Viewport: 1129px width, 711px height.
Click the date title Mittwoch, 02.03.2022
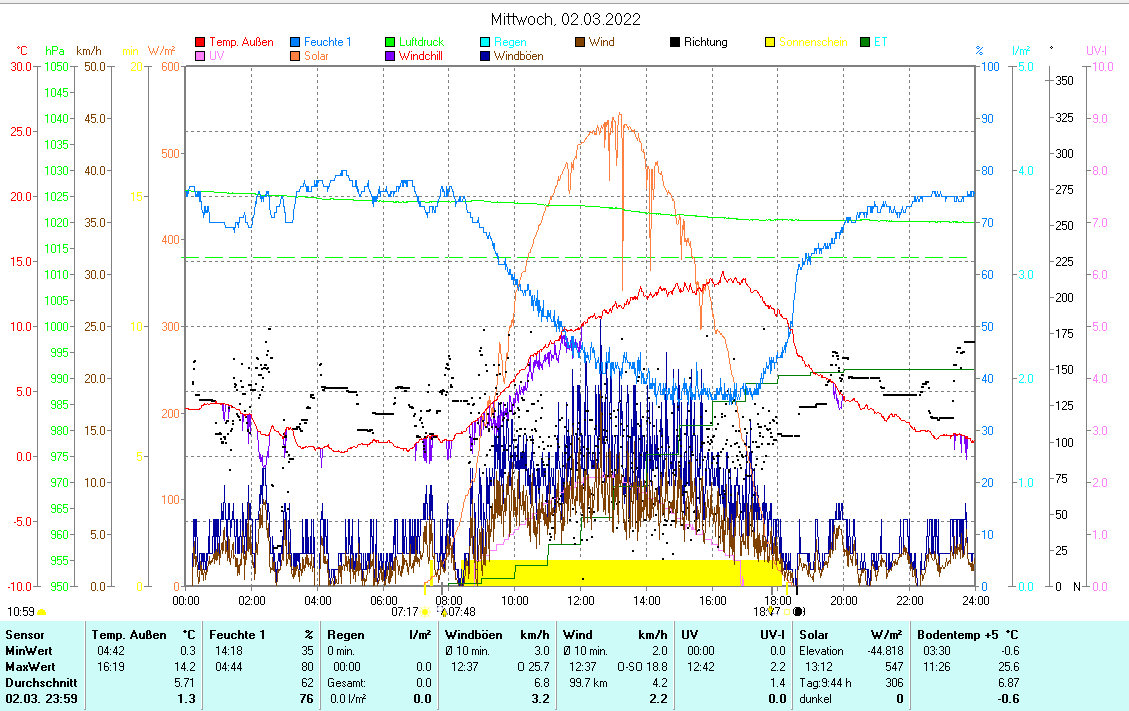565,19
